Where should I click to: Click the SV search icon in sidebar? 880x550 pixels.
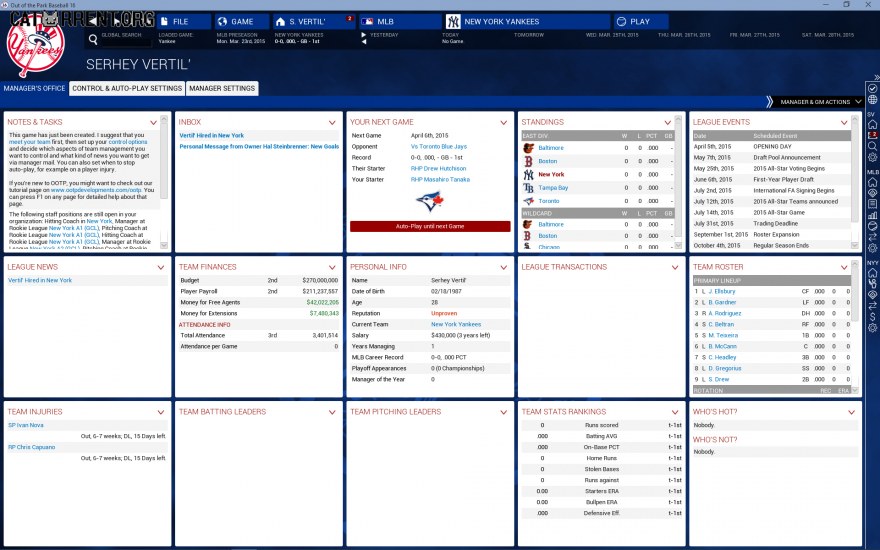pos(872,146)
